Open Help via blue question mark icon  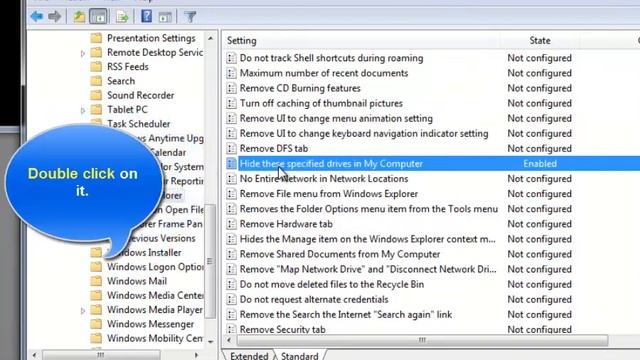(x=146, y=16)
